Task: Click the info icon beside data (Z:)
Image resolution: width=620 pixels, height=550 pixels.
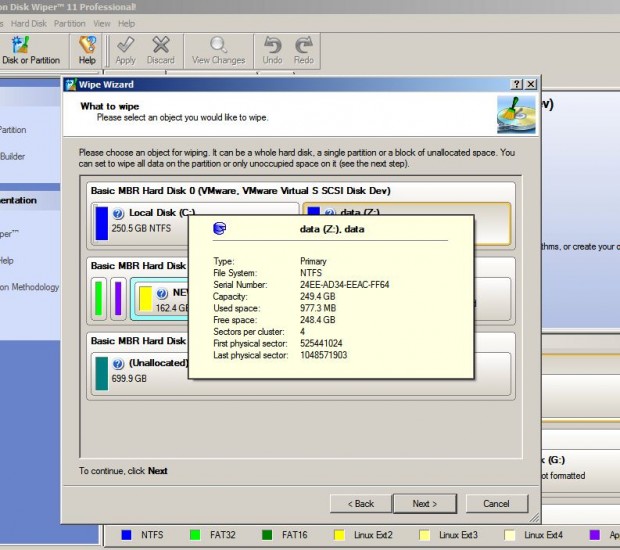Action: 330,212
